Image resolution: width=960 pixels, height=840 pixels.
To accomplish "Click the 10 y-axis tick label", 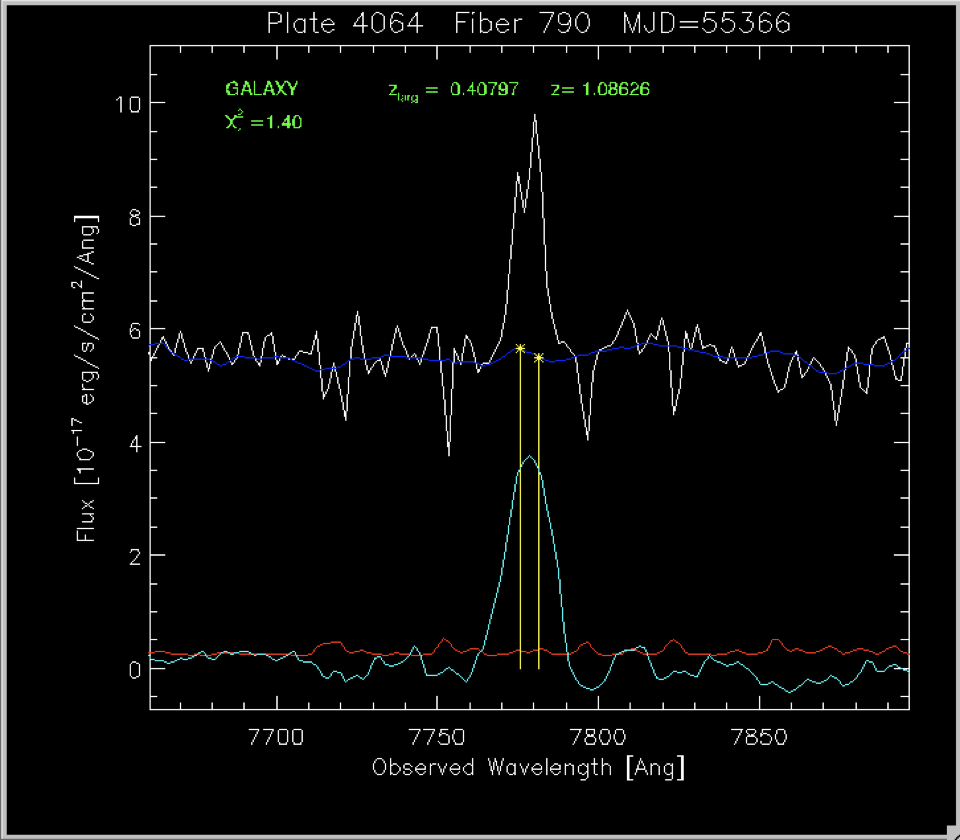I will 125,103.
